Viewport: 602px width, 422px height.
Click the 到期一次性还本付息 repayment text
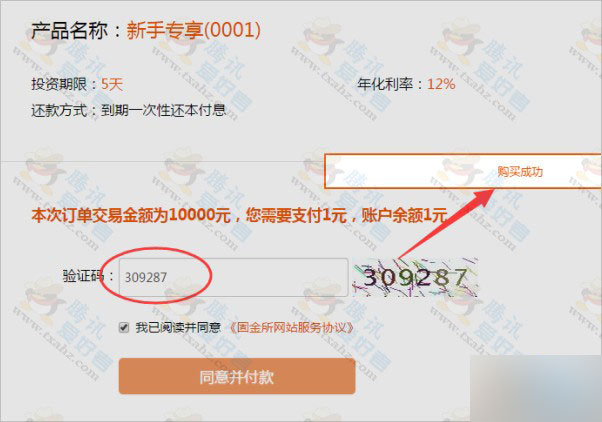point(163,110)
